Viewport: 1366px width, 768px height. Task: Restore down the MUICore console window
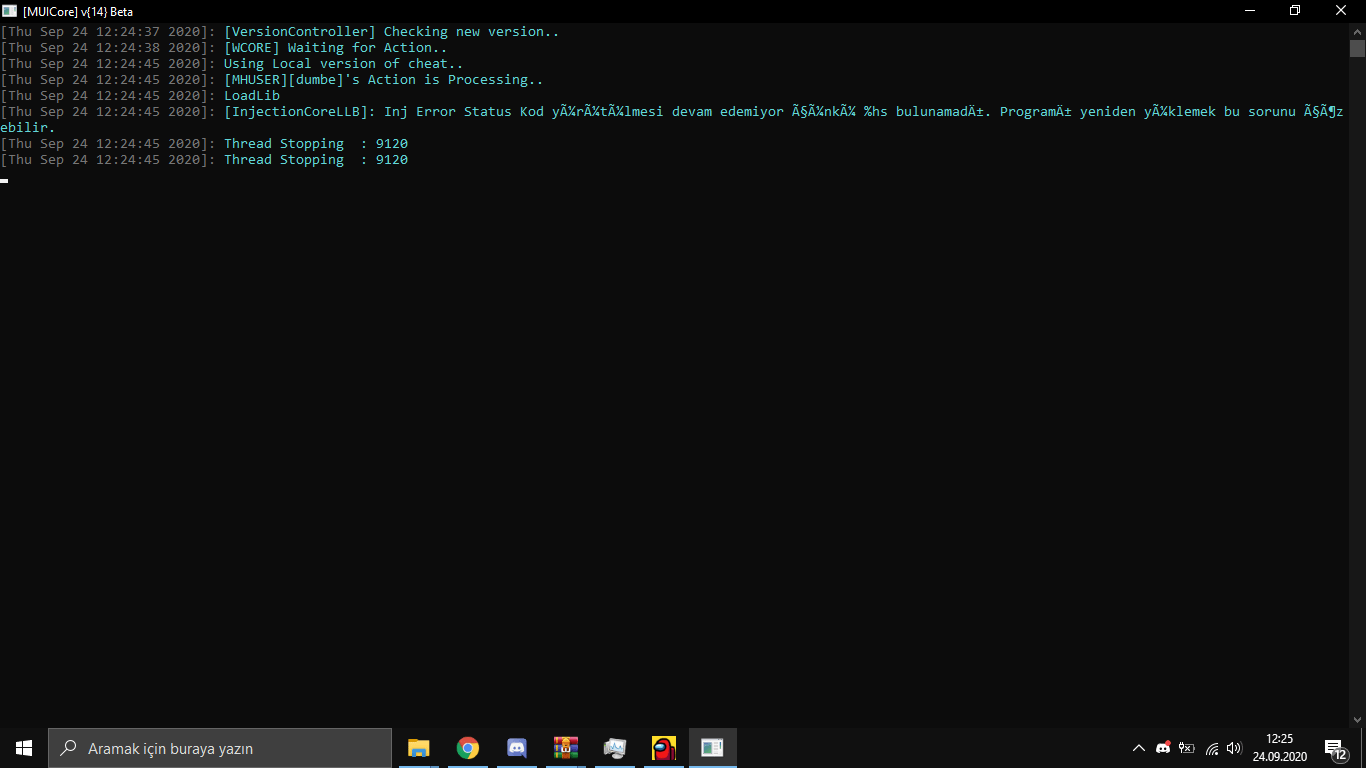point(1295,11)
